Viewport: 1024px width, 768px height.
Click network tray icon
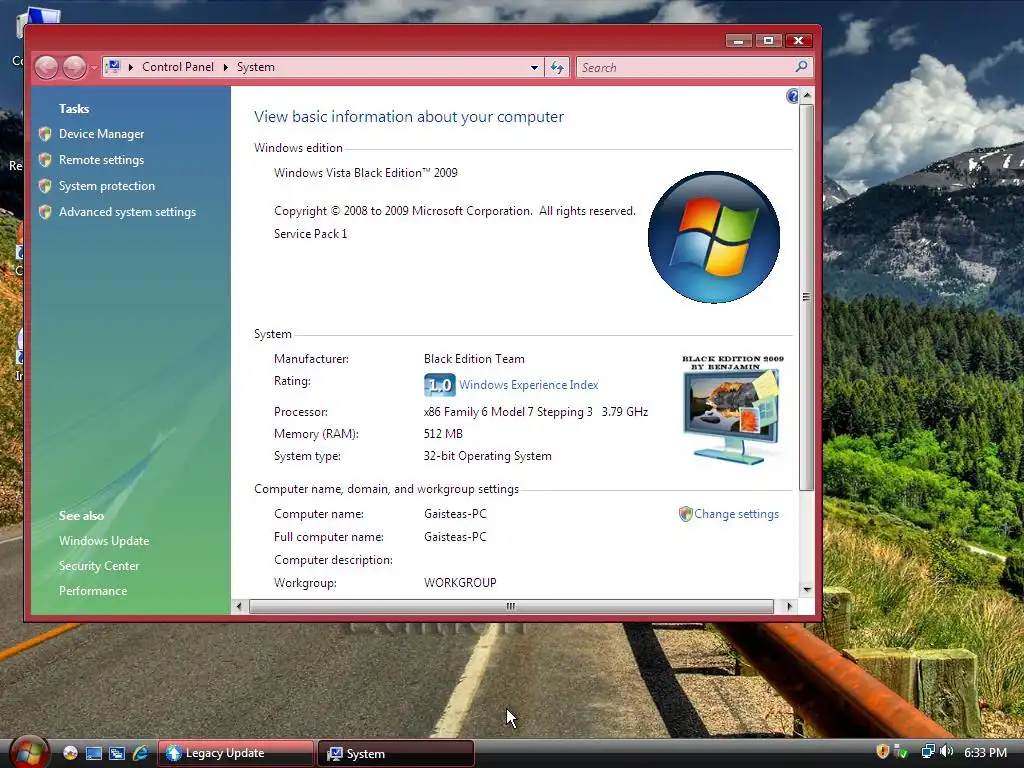[928, 752]
